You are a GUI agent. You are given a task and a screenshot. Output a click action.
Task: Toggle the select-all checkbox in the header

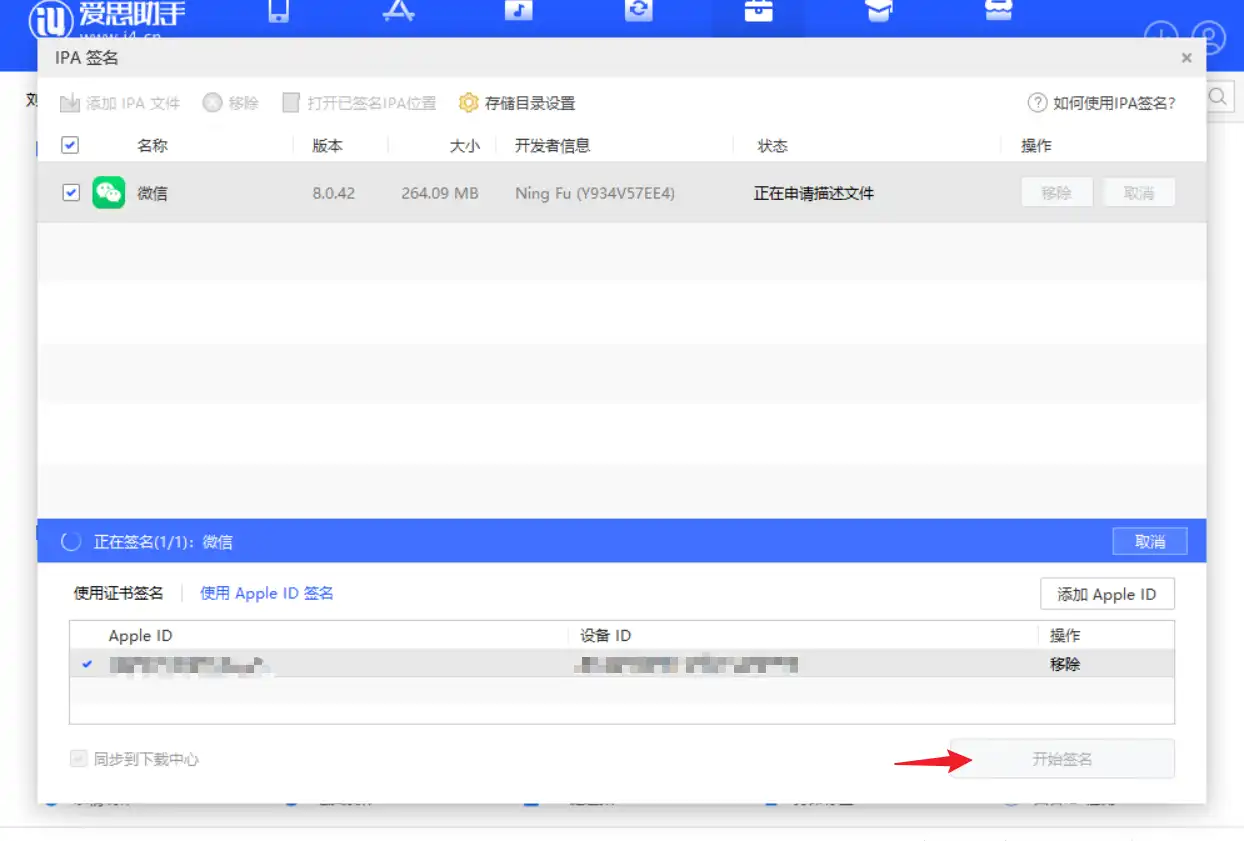[x=70, y=146]
